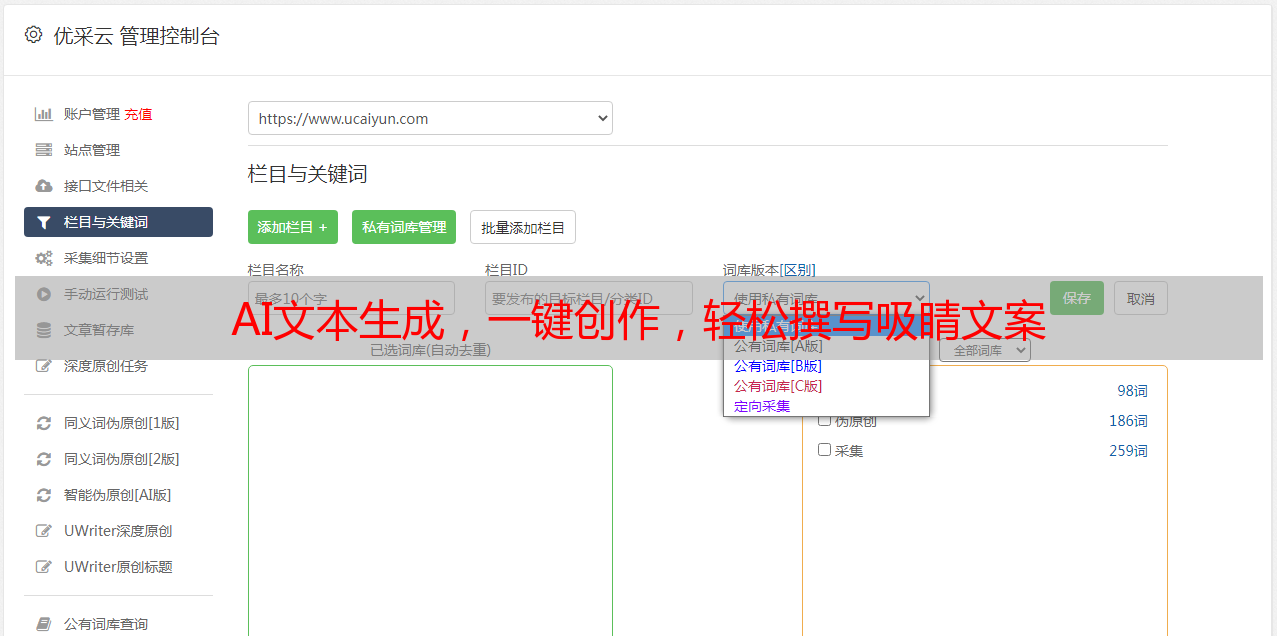Go to UWriter原创标题 in the sidebar
Image resolution: width=1277 pixels, height=636 pixels.
[118, 567]
